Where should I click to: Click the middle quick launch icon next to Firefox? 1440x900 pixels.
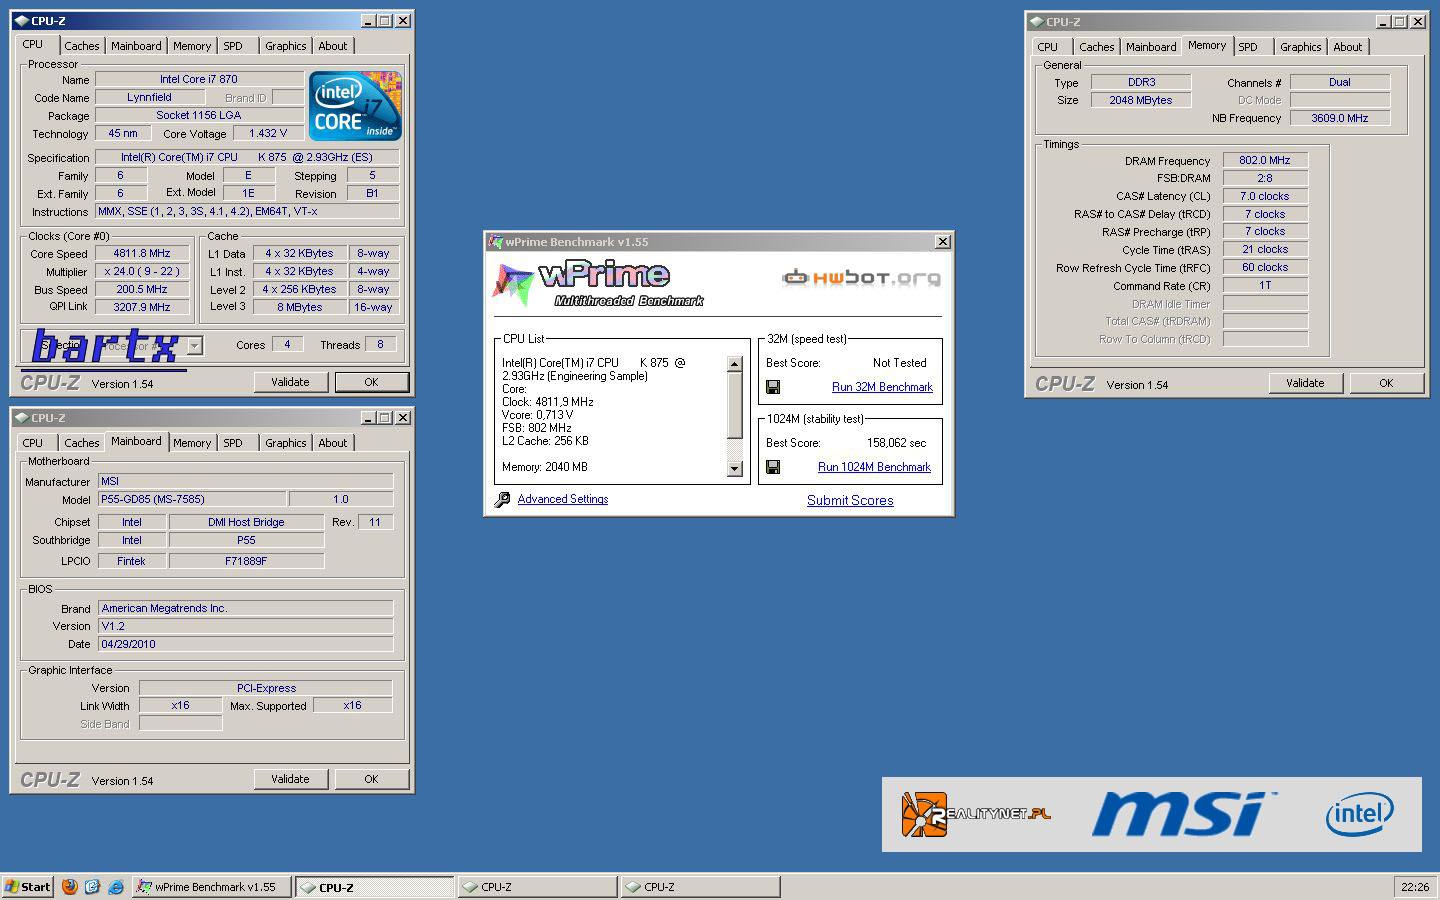92,887
